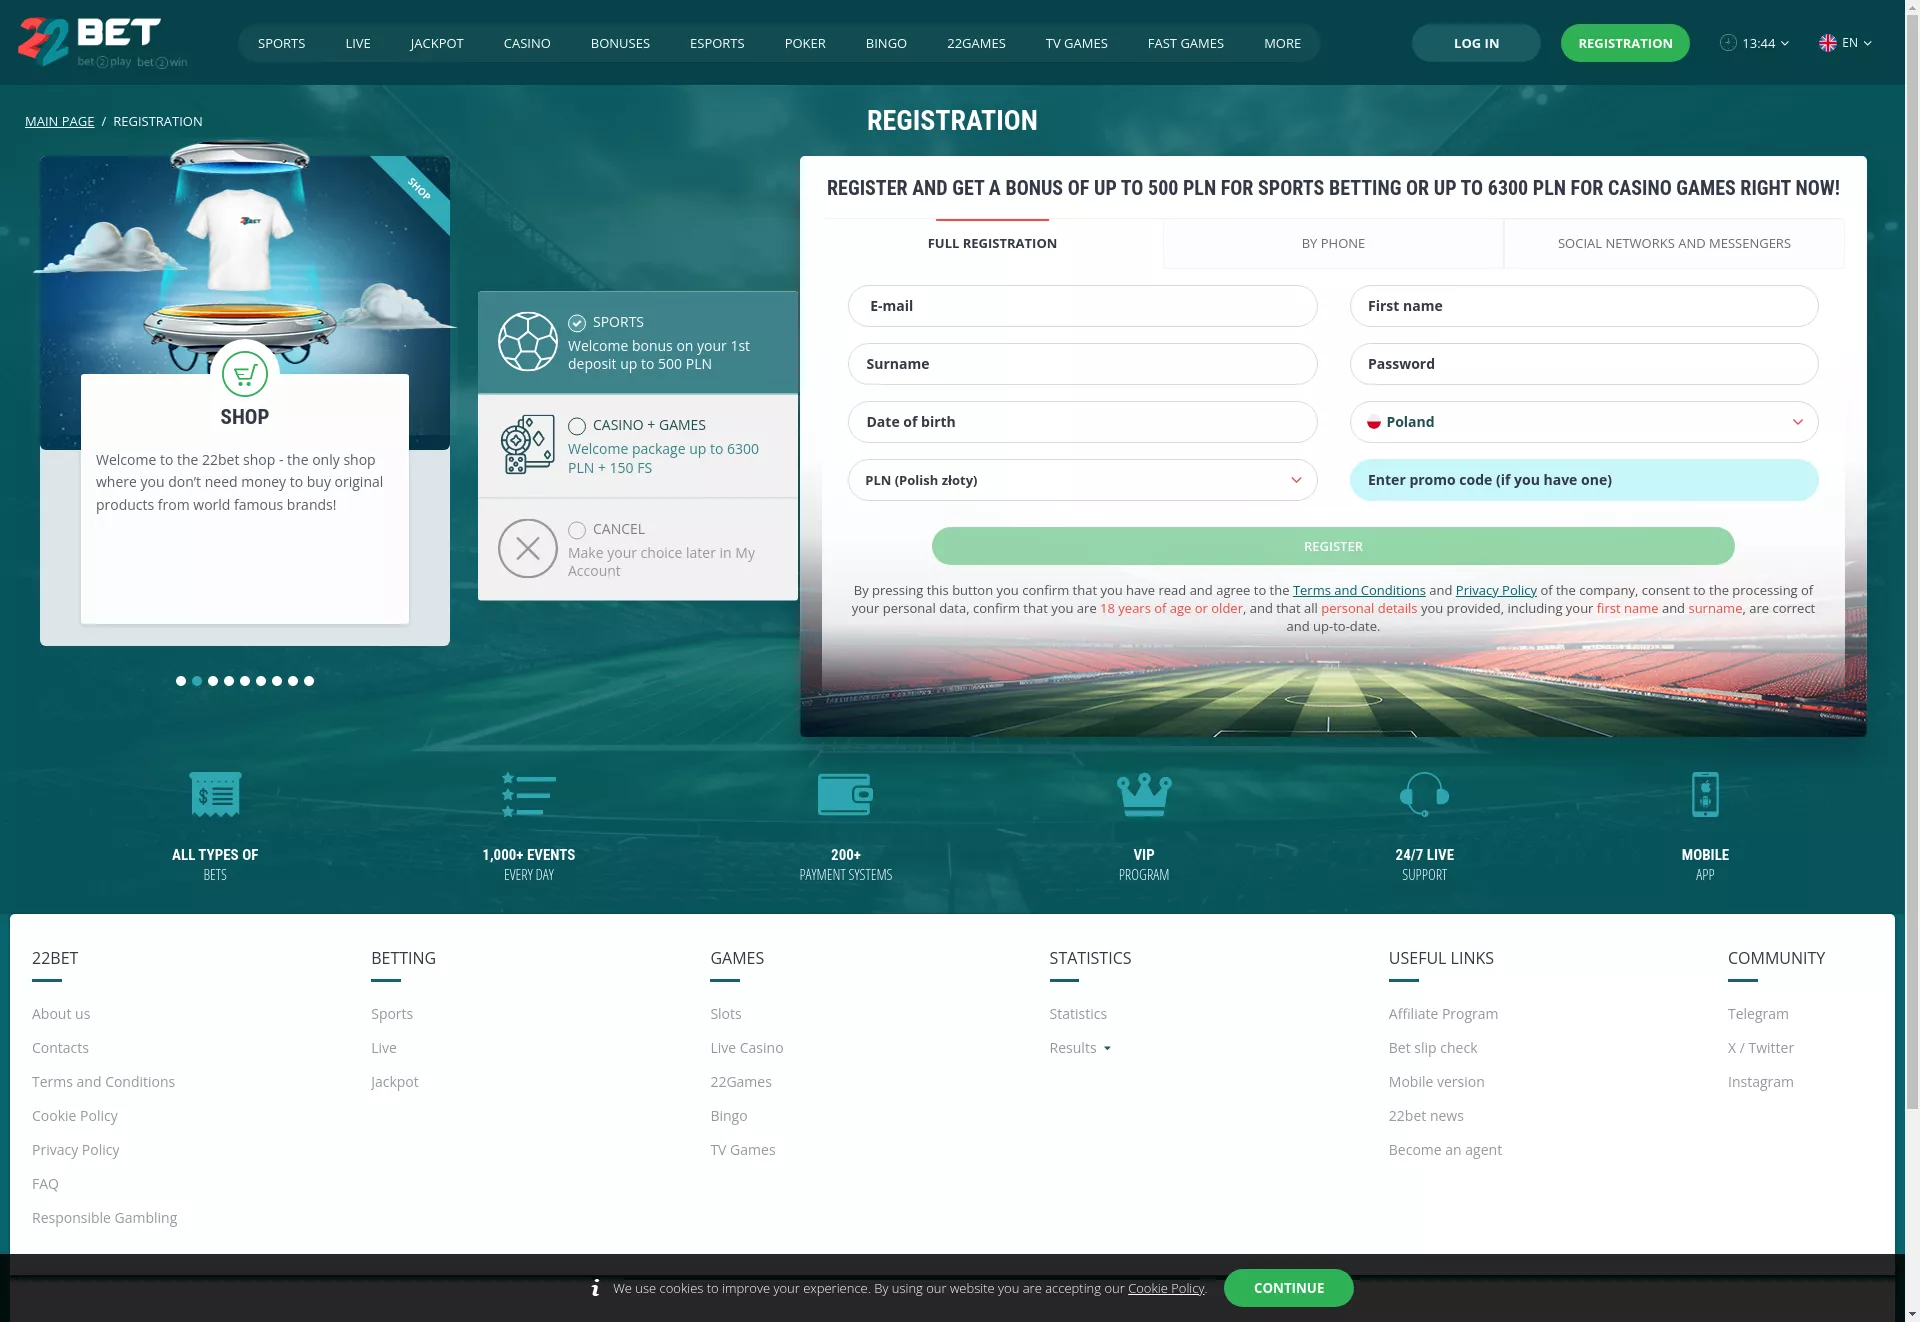
Task: Open the Responsible Gambling footer link
Action: pyautogui.click(x=104, y=1218)
